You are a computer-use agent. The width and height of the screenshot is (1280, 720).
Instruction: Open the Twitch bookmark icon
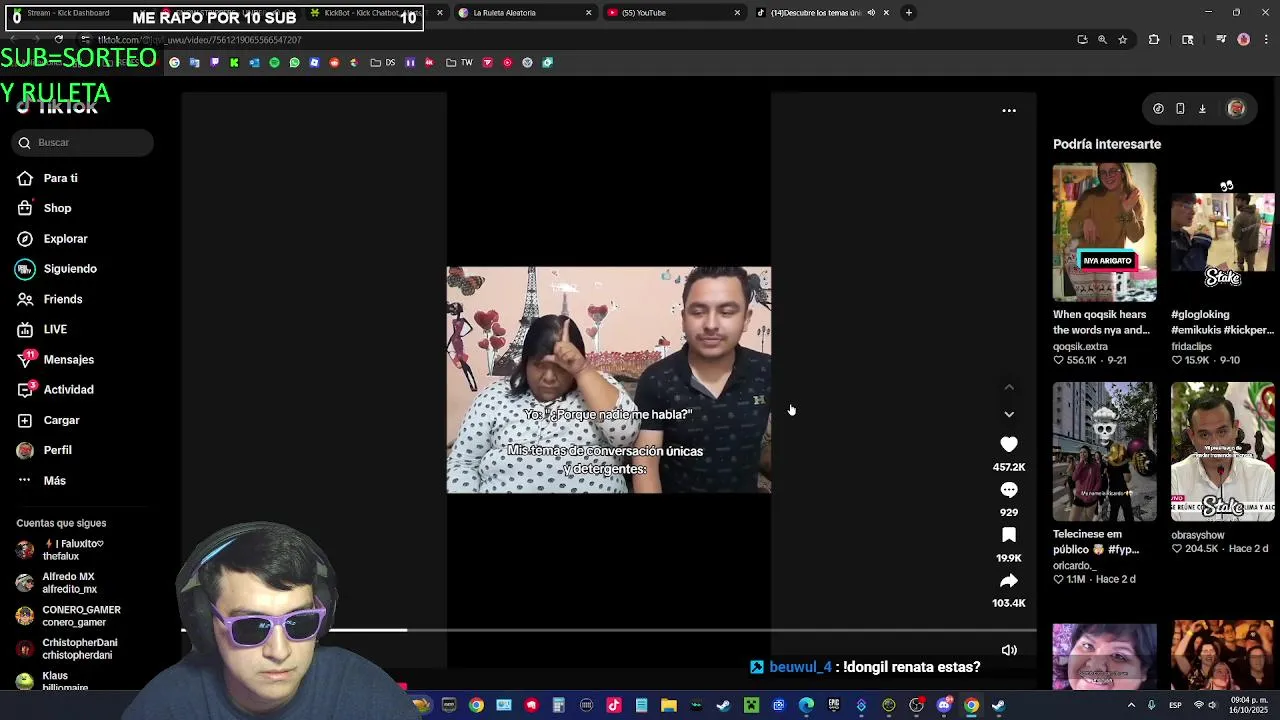pyautogui.click(x=214, y=63)
